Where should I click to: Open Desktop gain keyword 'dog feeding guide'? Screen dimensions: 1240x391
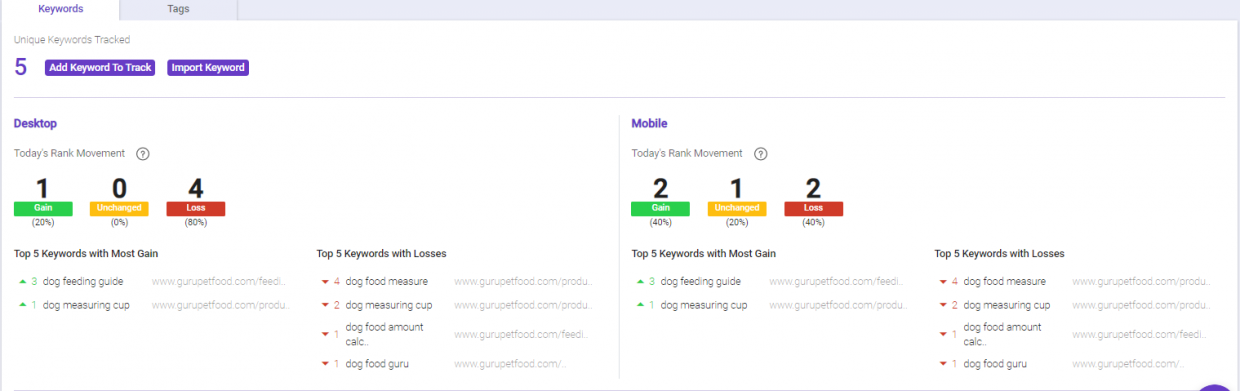(83, 282)
